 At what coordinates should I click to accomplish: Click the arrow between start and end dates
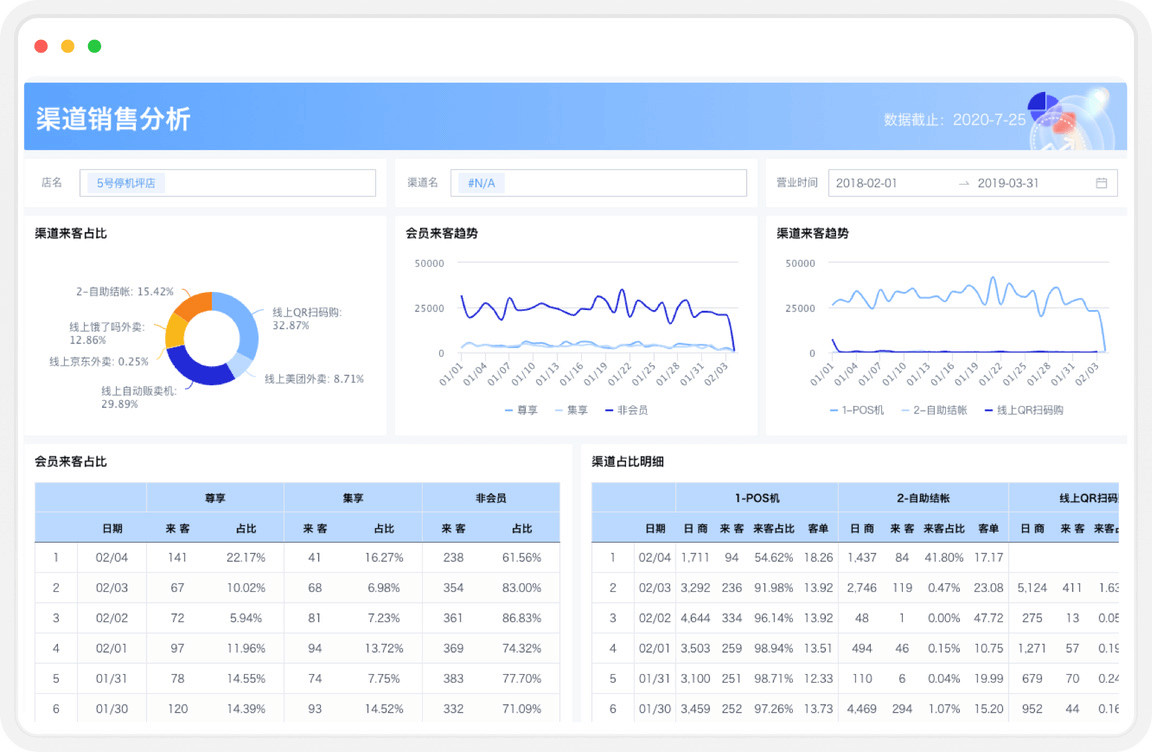[x=963, y=183]
